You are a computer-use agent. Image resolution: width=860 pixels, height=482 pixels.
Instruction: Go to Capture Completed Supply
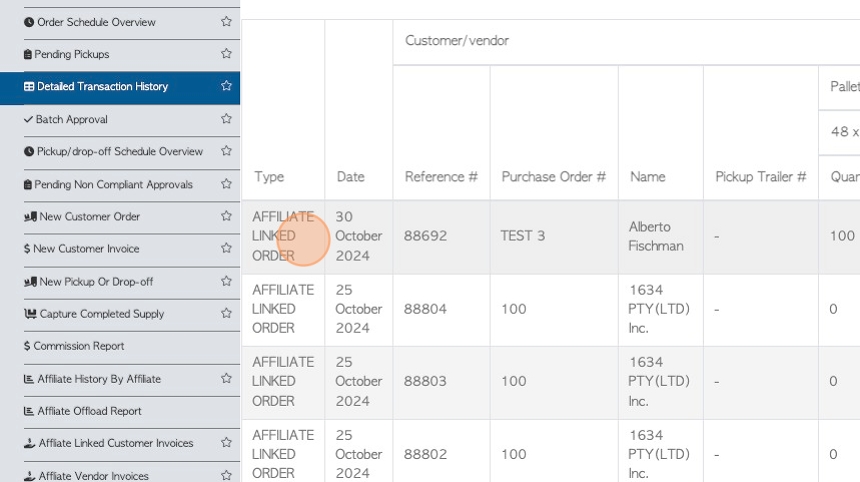pos(102,314)
